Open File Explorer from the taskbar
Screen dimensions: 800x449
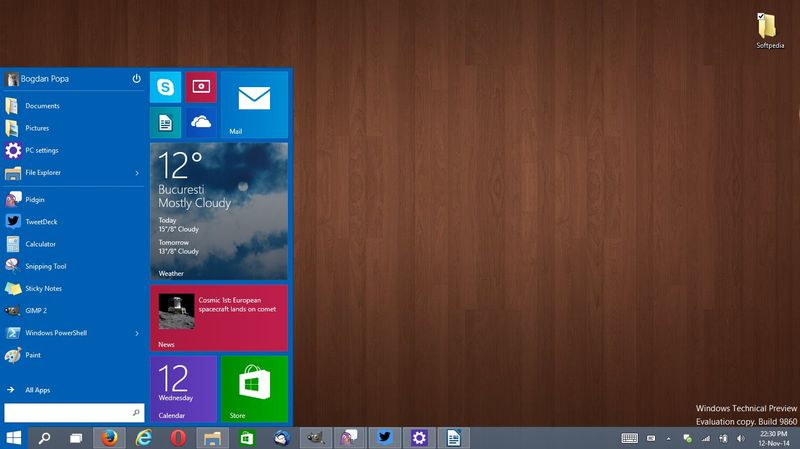click(x=212, y=438)
